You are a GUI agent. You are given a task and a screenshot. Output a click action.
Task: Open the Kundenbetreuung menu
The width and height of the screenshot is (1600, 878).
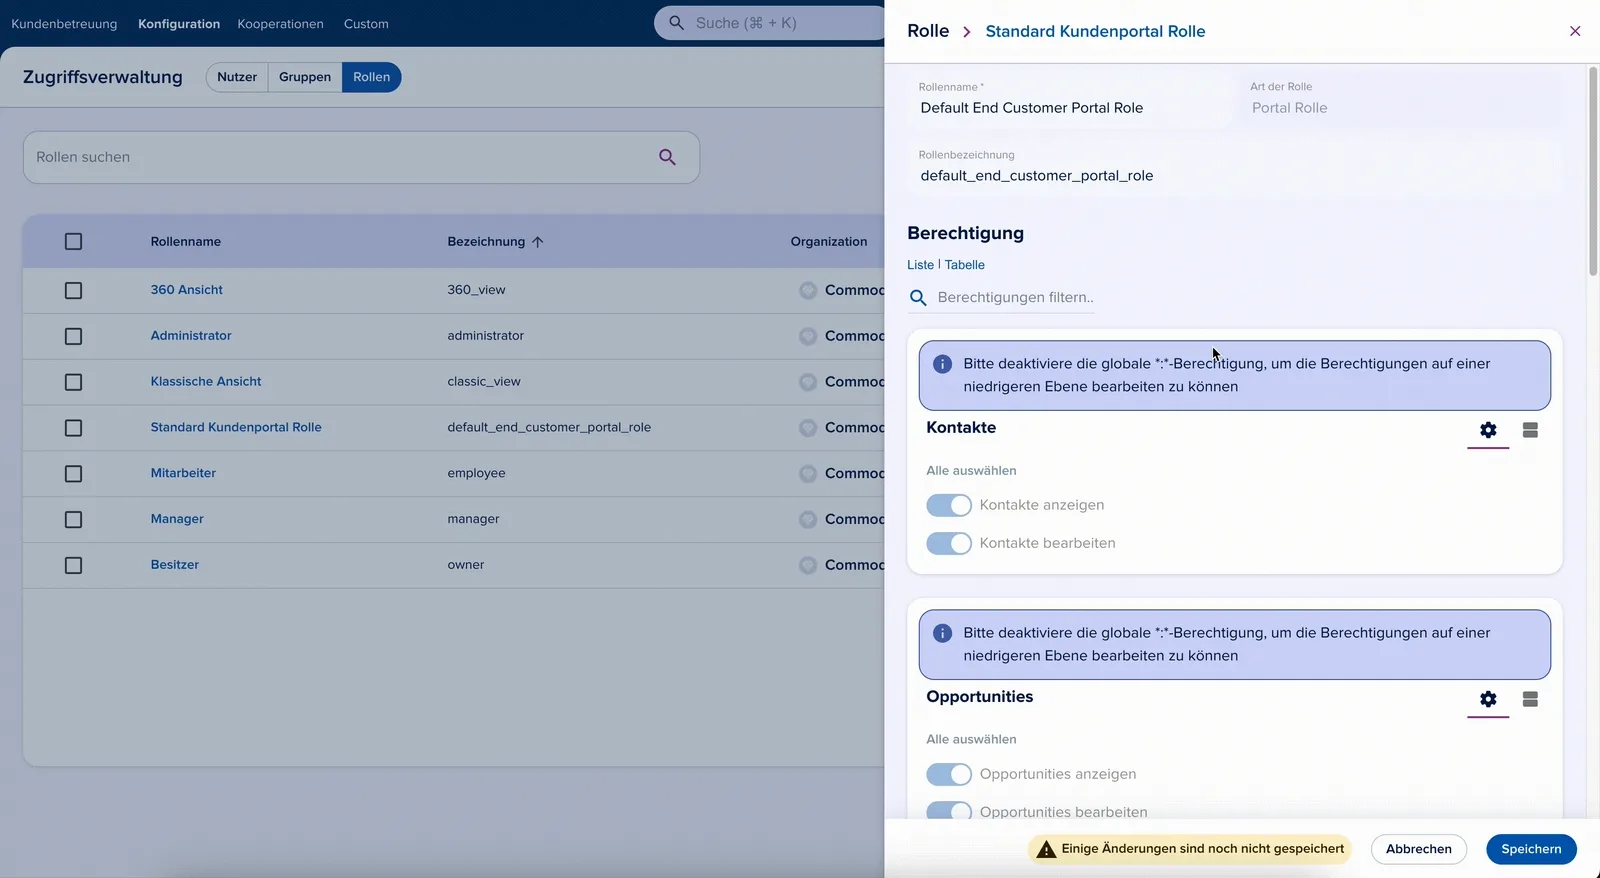click(x=64, y=24)
